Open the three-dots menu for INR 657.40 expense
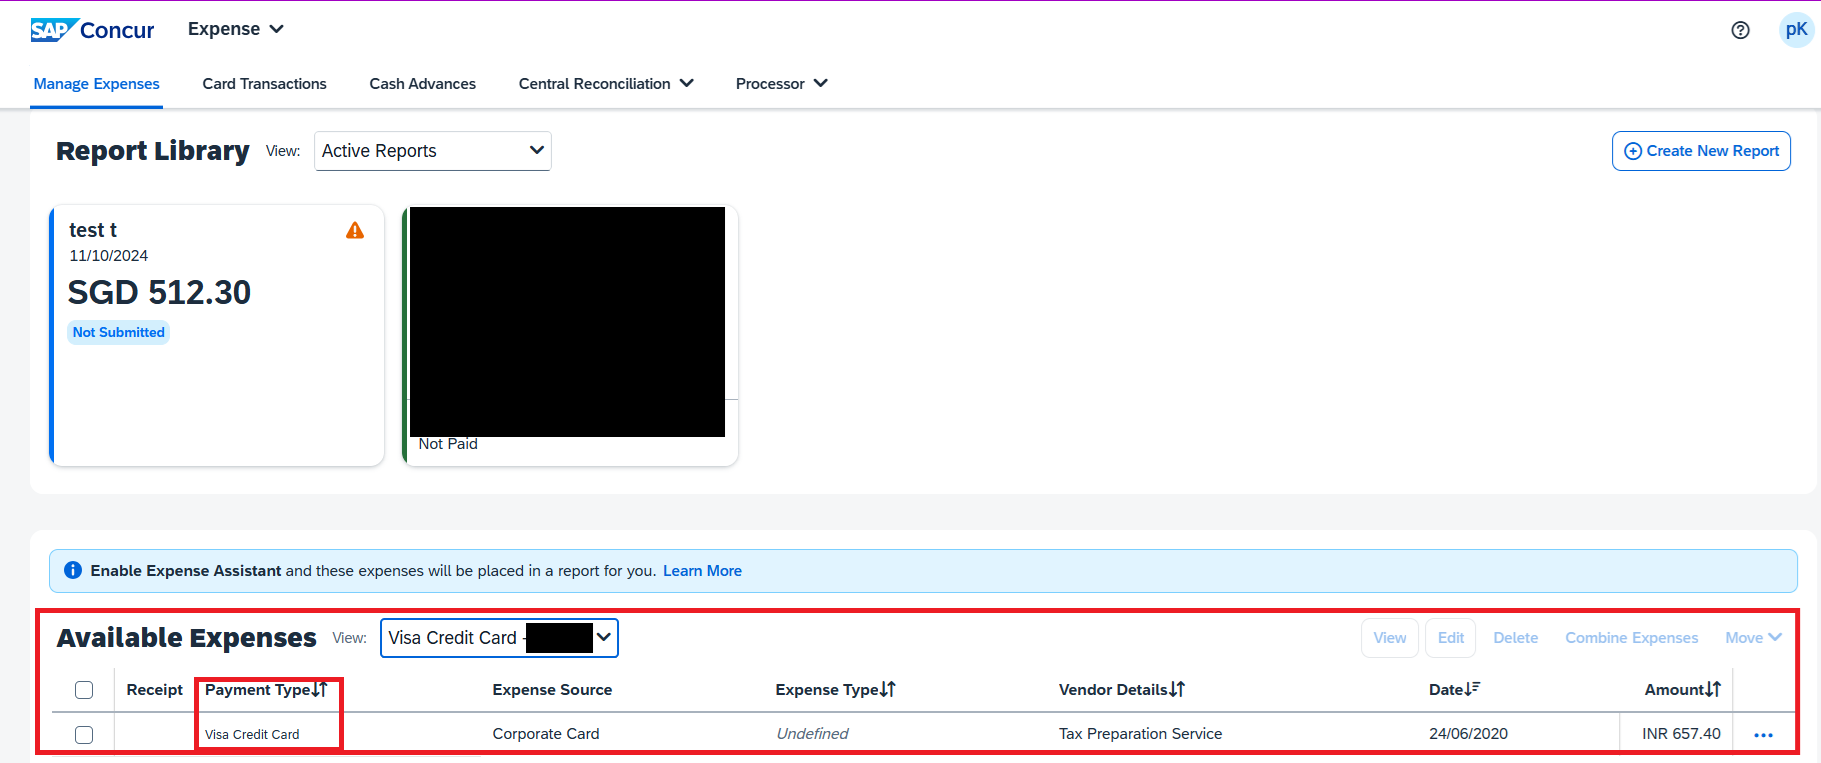Viewport: 1821px width, 763px height. pos(1763,735)
